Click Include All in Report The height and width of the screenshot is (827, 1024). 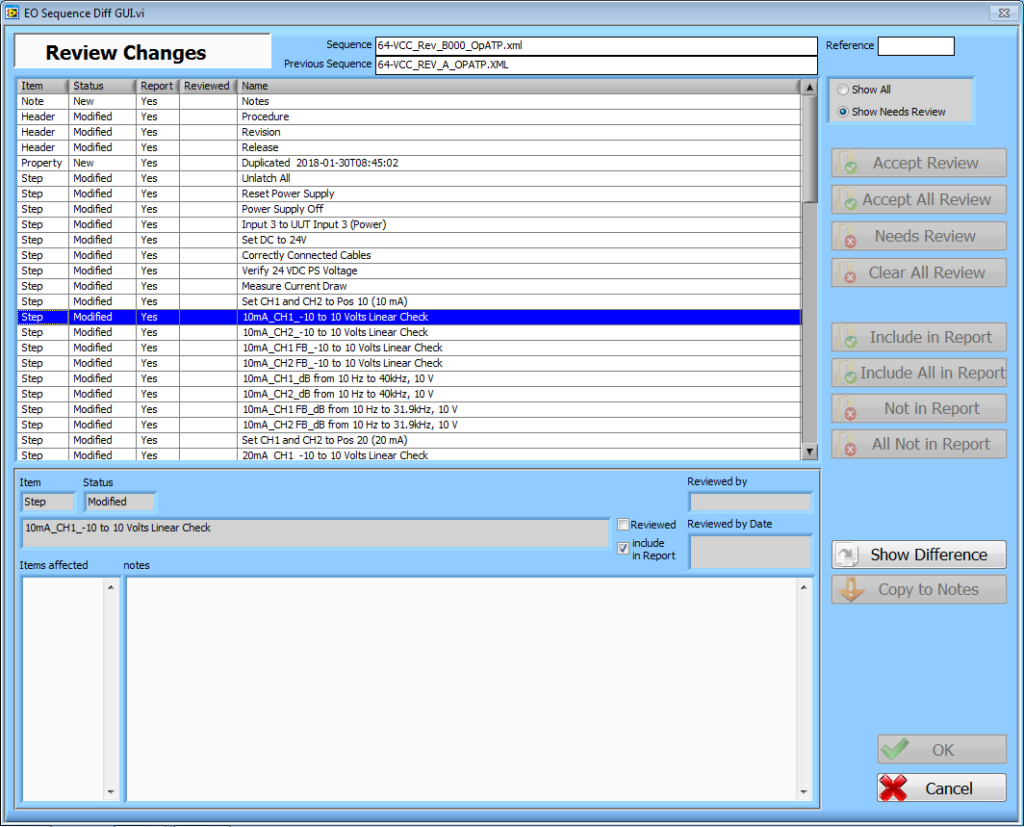(918, 372)
